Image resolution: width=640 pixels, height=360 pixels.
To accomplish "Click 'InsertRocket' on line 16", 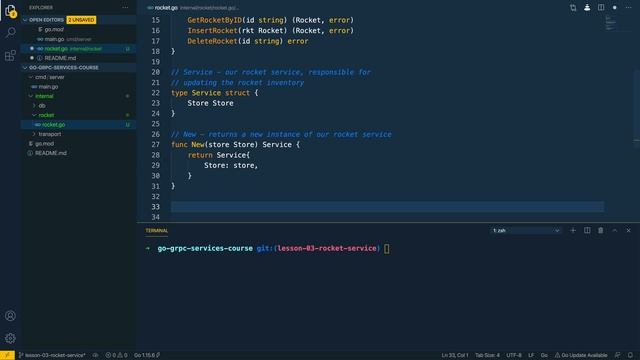I will pos(212,31).
